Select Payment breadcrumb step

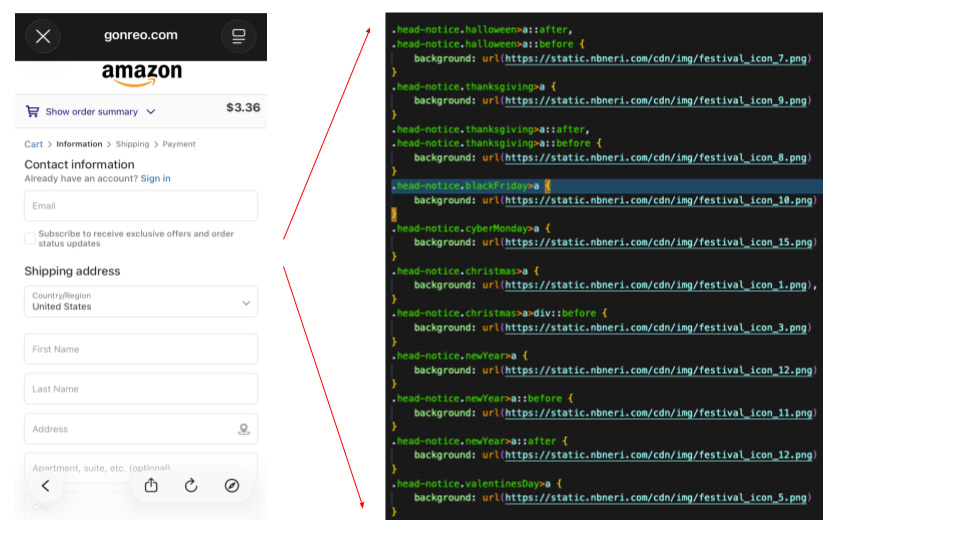pyautogui.click(x=179, y=144)
